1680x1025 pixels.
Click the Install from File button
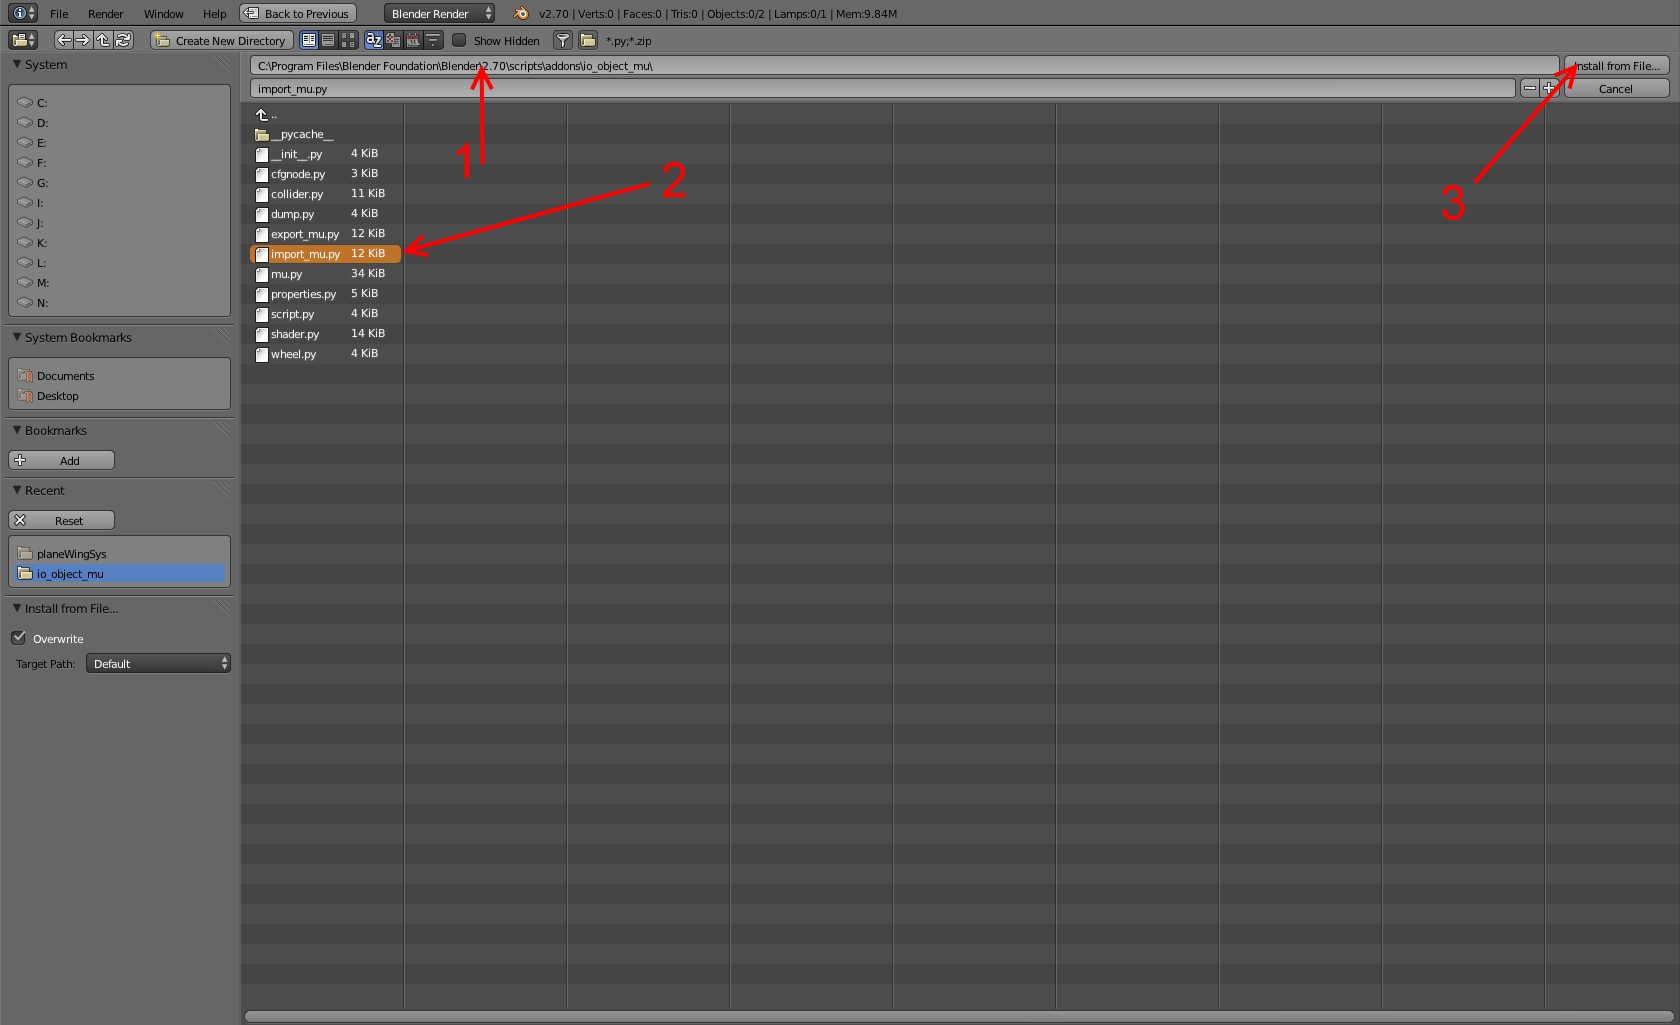[x=1616, y=66]
